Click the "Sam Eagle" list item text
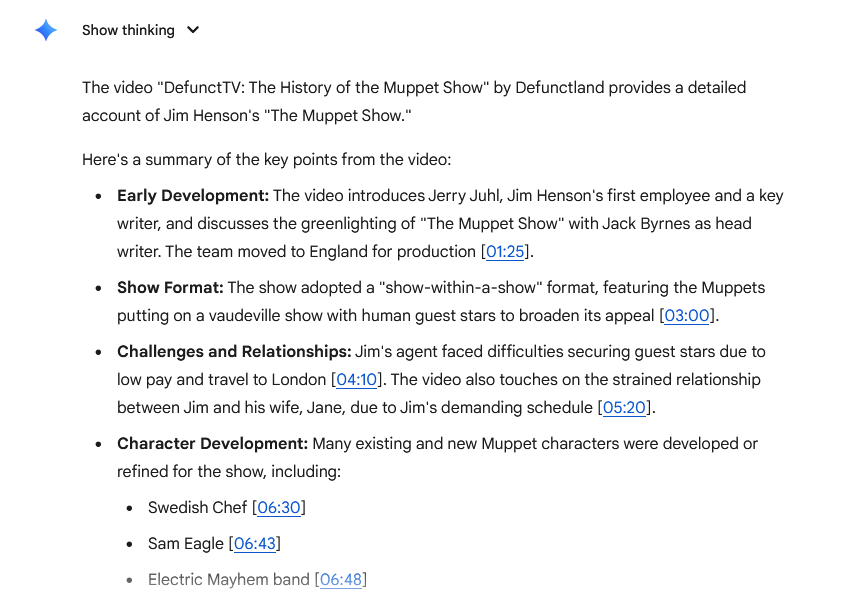The width and height of the screenshot is (865, 592). pos(185,544)
